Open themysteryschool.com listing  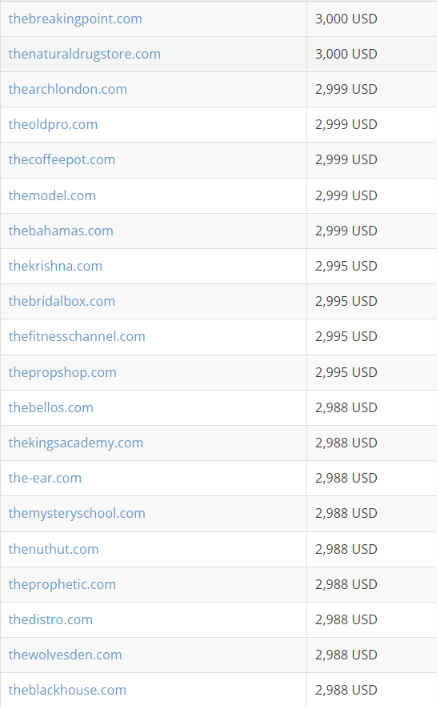pyautogui.click(x=77, y=513)
